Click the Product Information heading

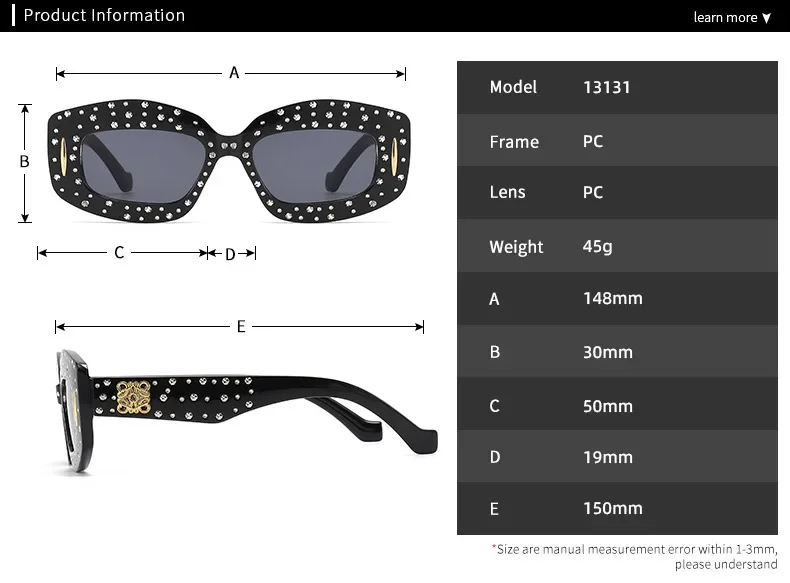click(104, 15)
